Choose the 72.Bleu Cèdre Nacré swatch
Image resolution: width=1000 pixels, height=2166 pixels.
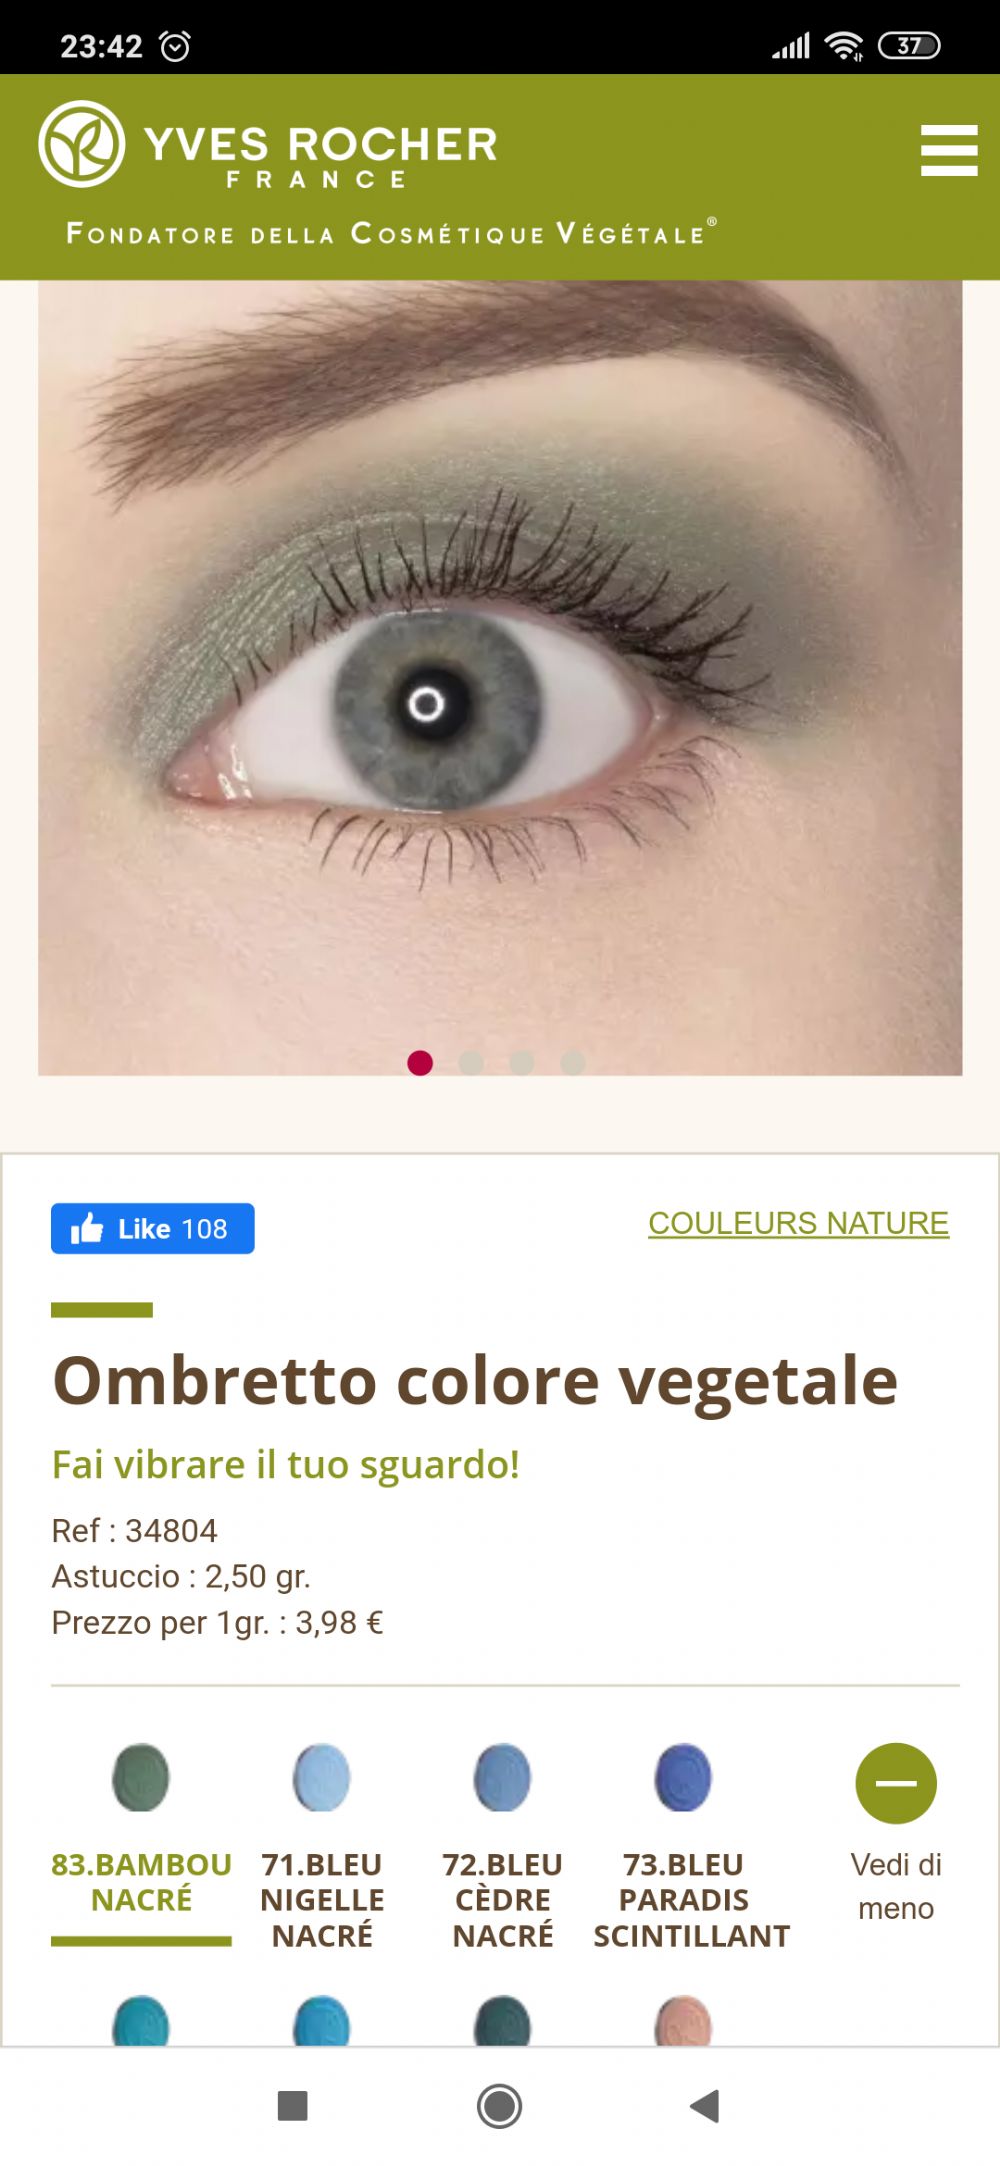[x=503, y=1778]
